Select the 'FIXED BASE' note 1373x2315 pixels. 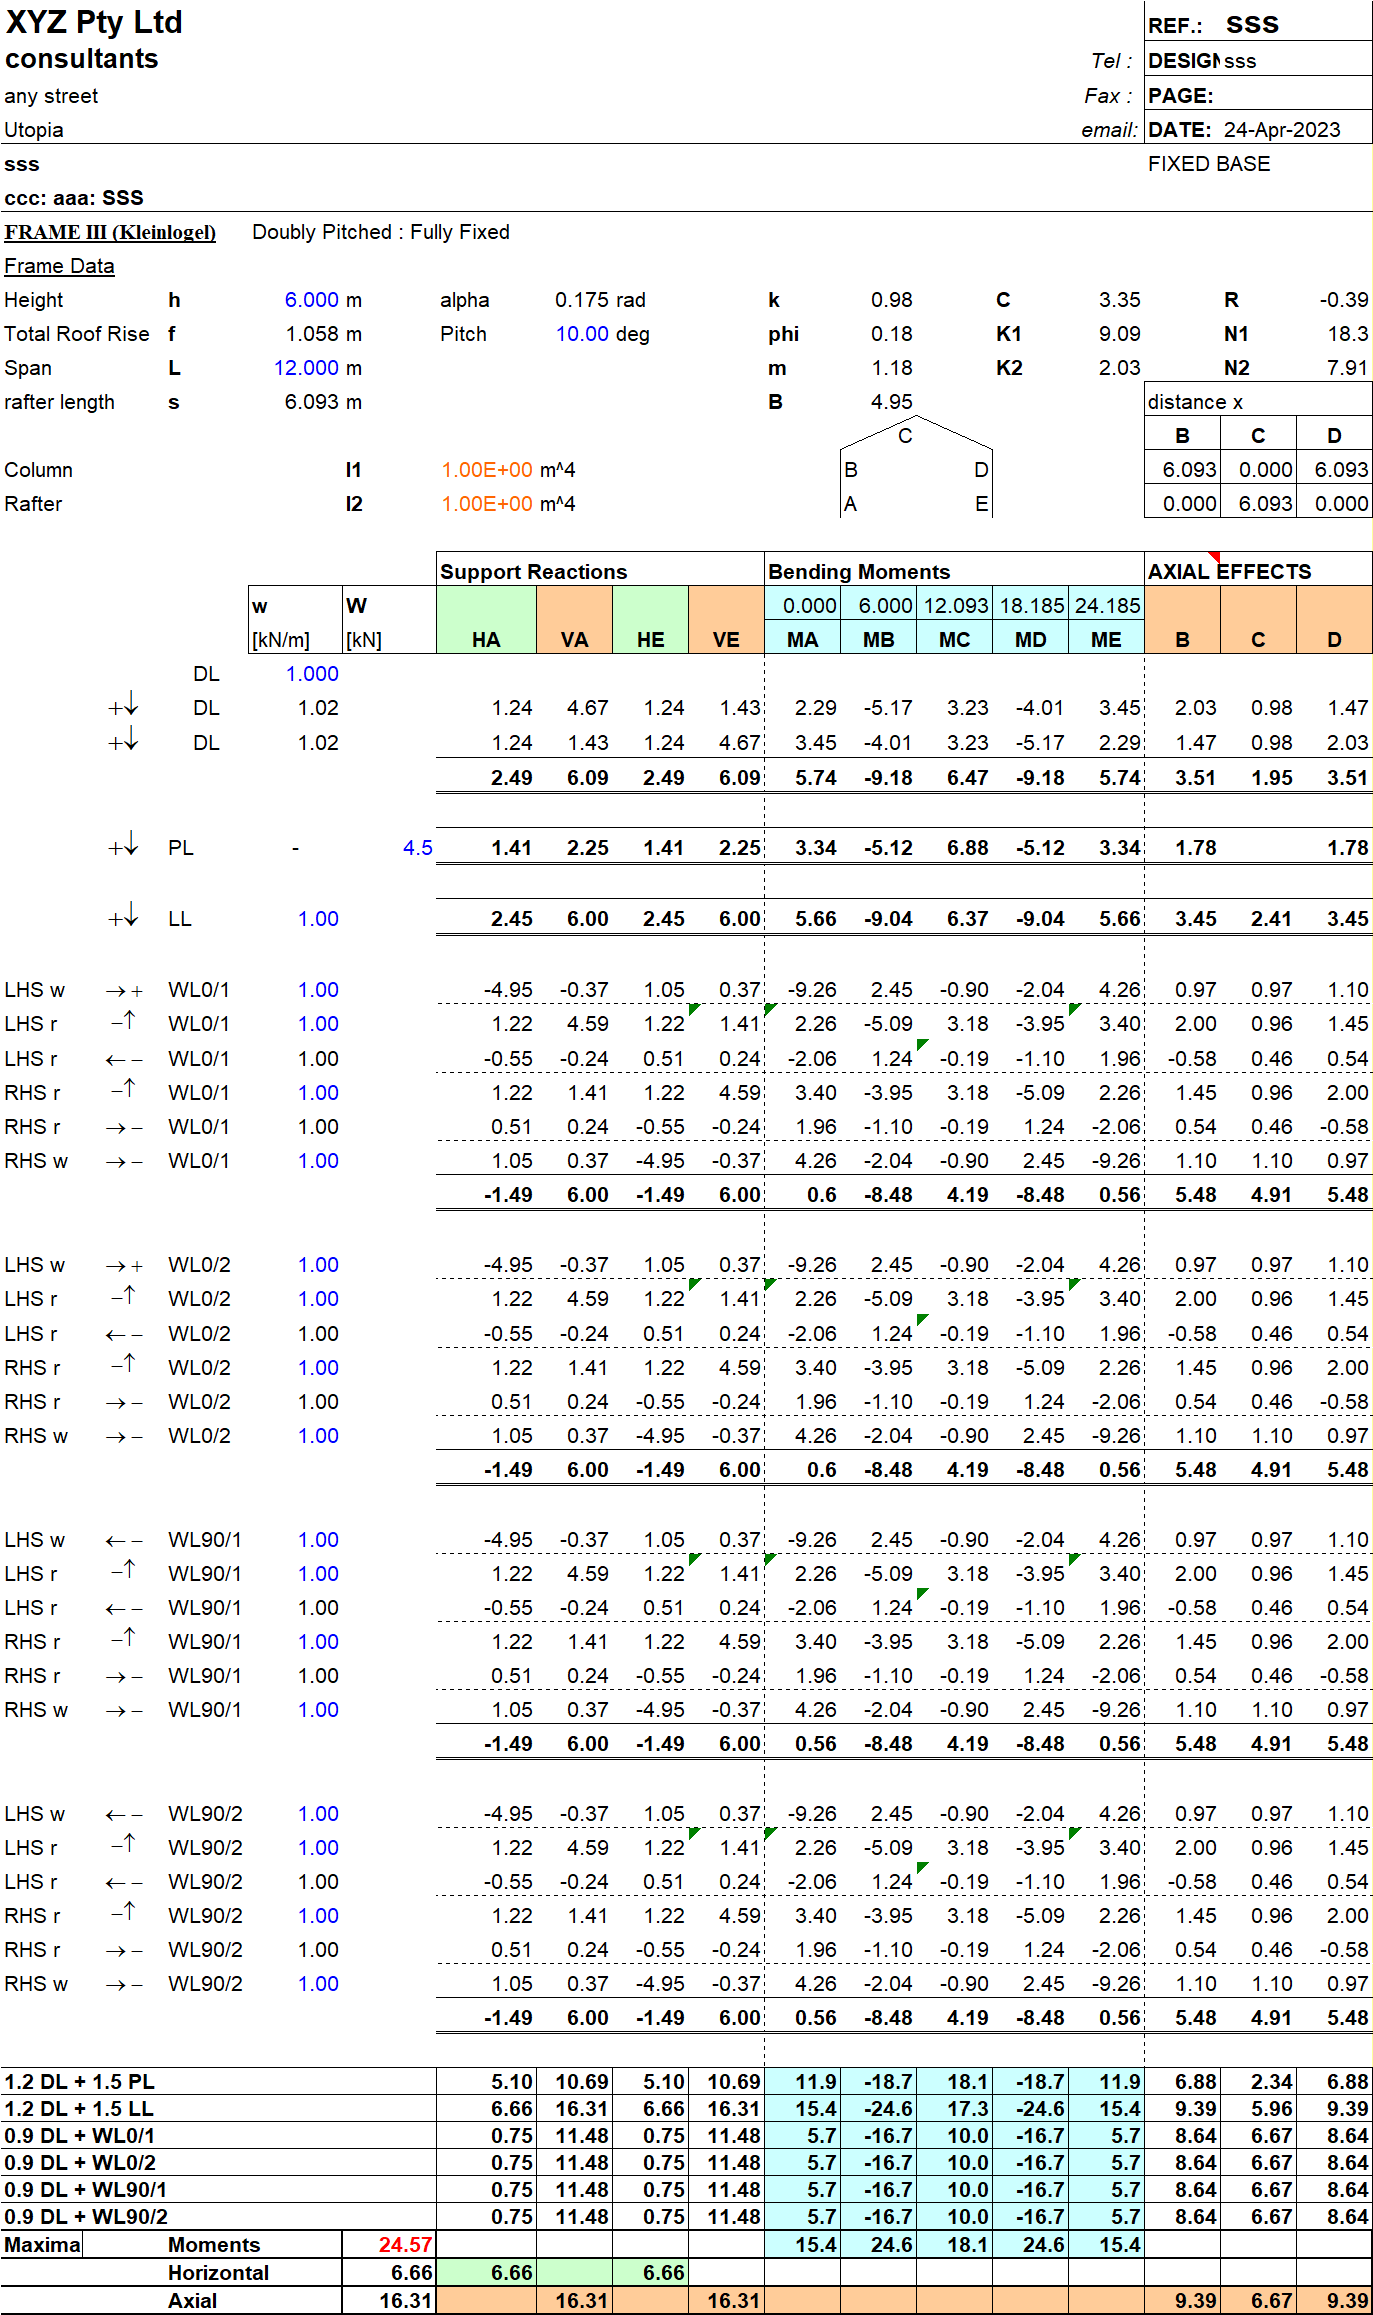coord(1209,164)
